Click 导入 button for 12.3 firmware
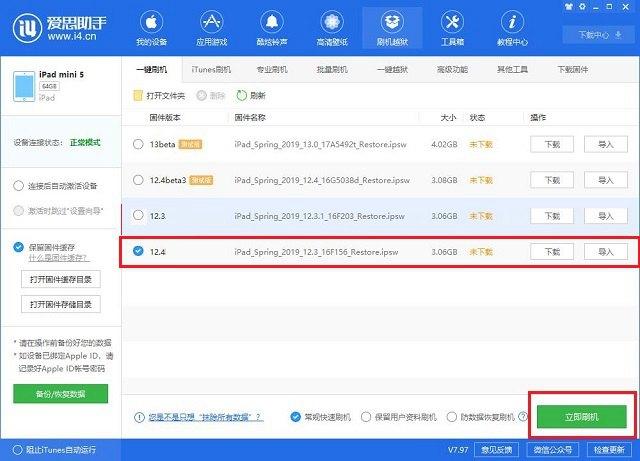The image size is (640, 461). [x=606, y=216]
